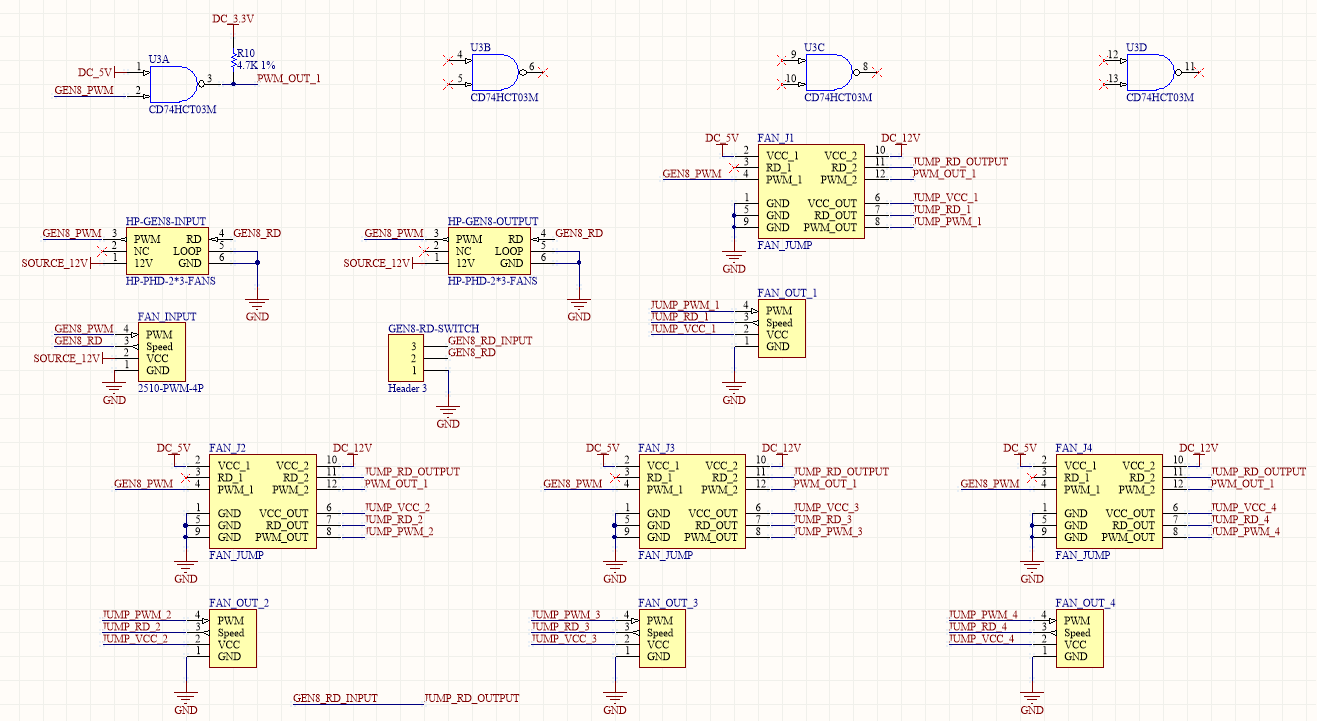Click the JUMP_VCC_3 label at FAN_OUT_3
The image size is (1317, 721).
(x=565, y=638)
